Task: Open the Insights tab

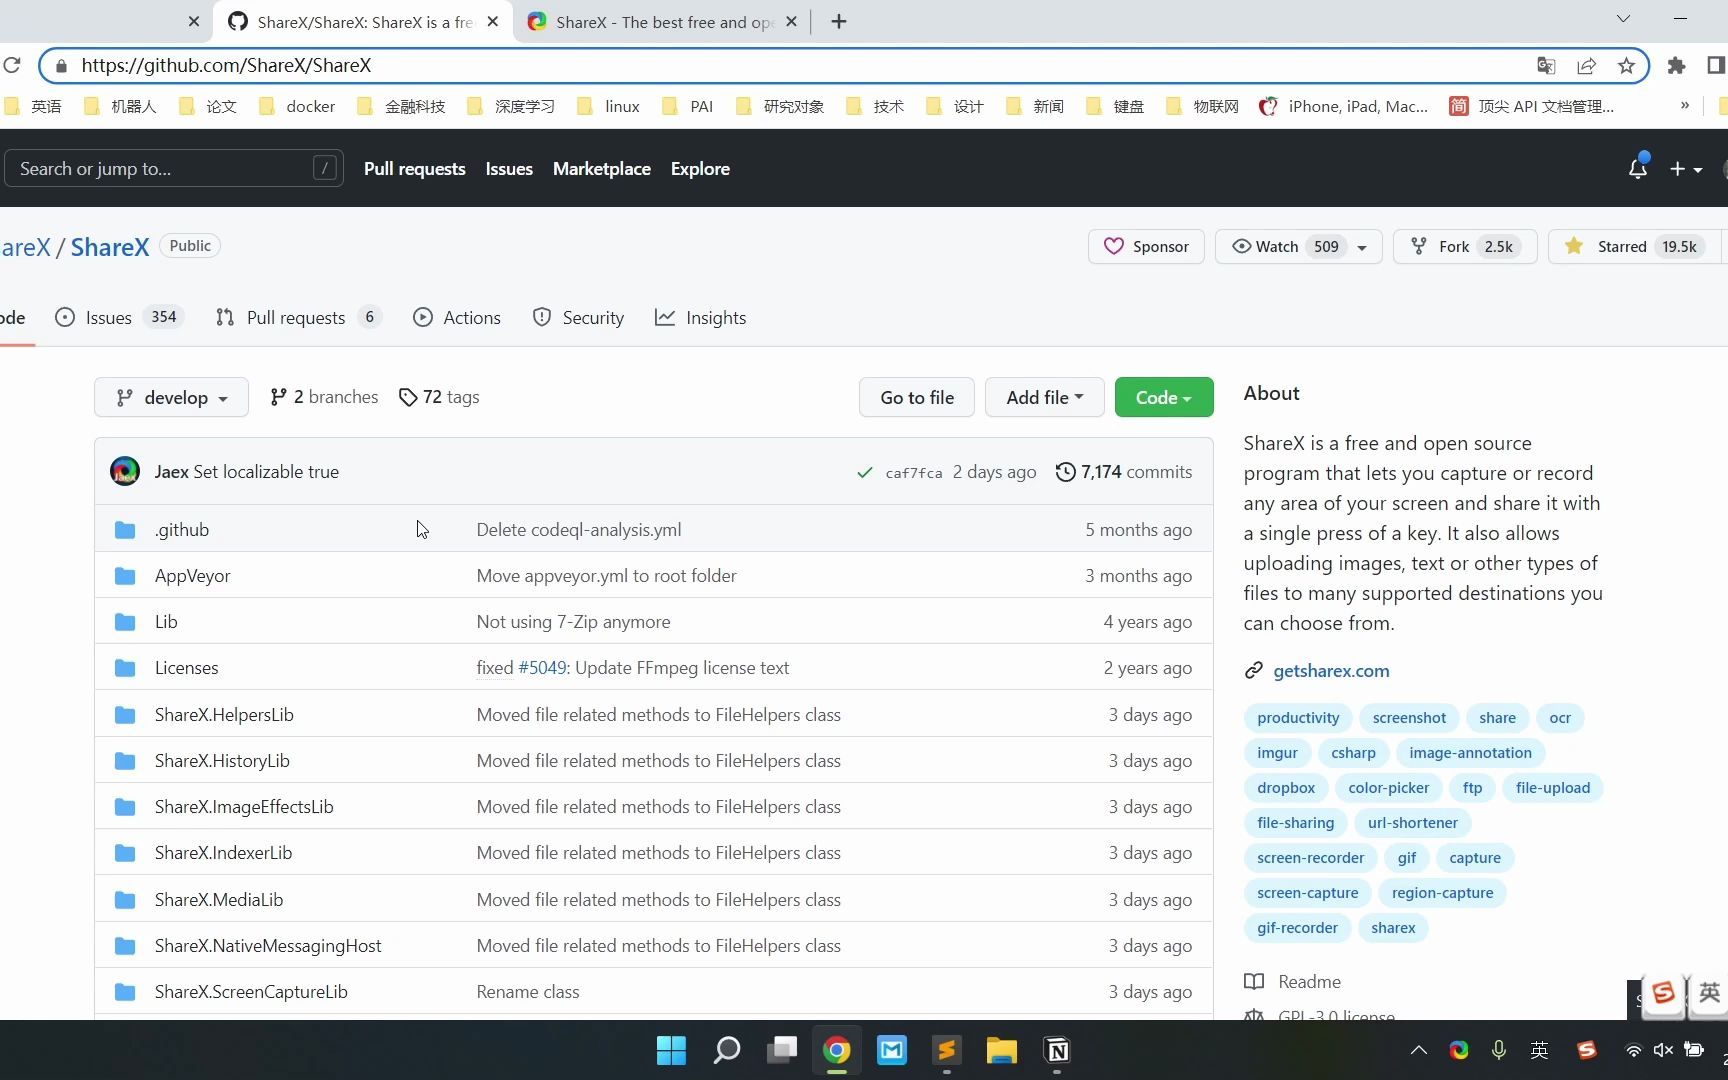Action: pos(700,317)
